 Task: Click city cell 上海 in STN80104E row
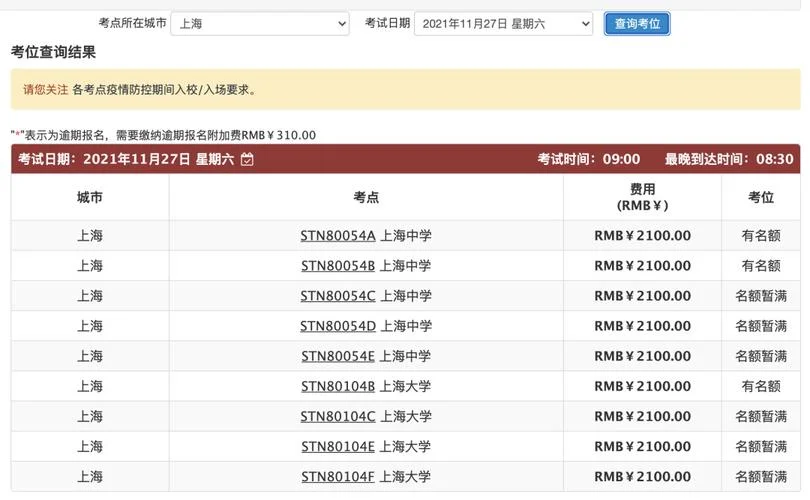pyautogui.click(x=90, y=446)
